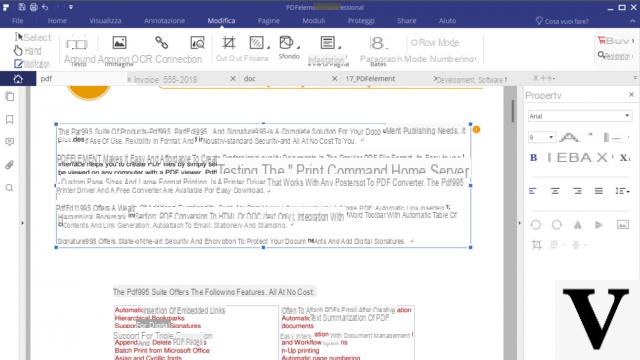Close the doc tab
The height and width of the screenshot is (360, 640).
click(335, 78)
